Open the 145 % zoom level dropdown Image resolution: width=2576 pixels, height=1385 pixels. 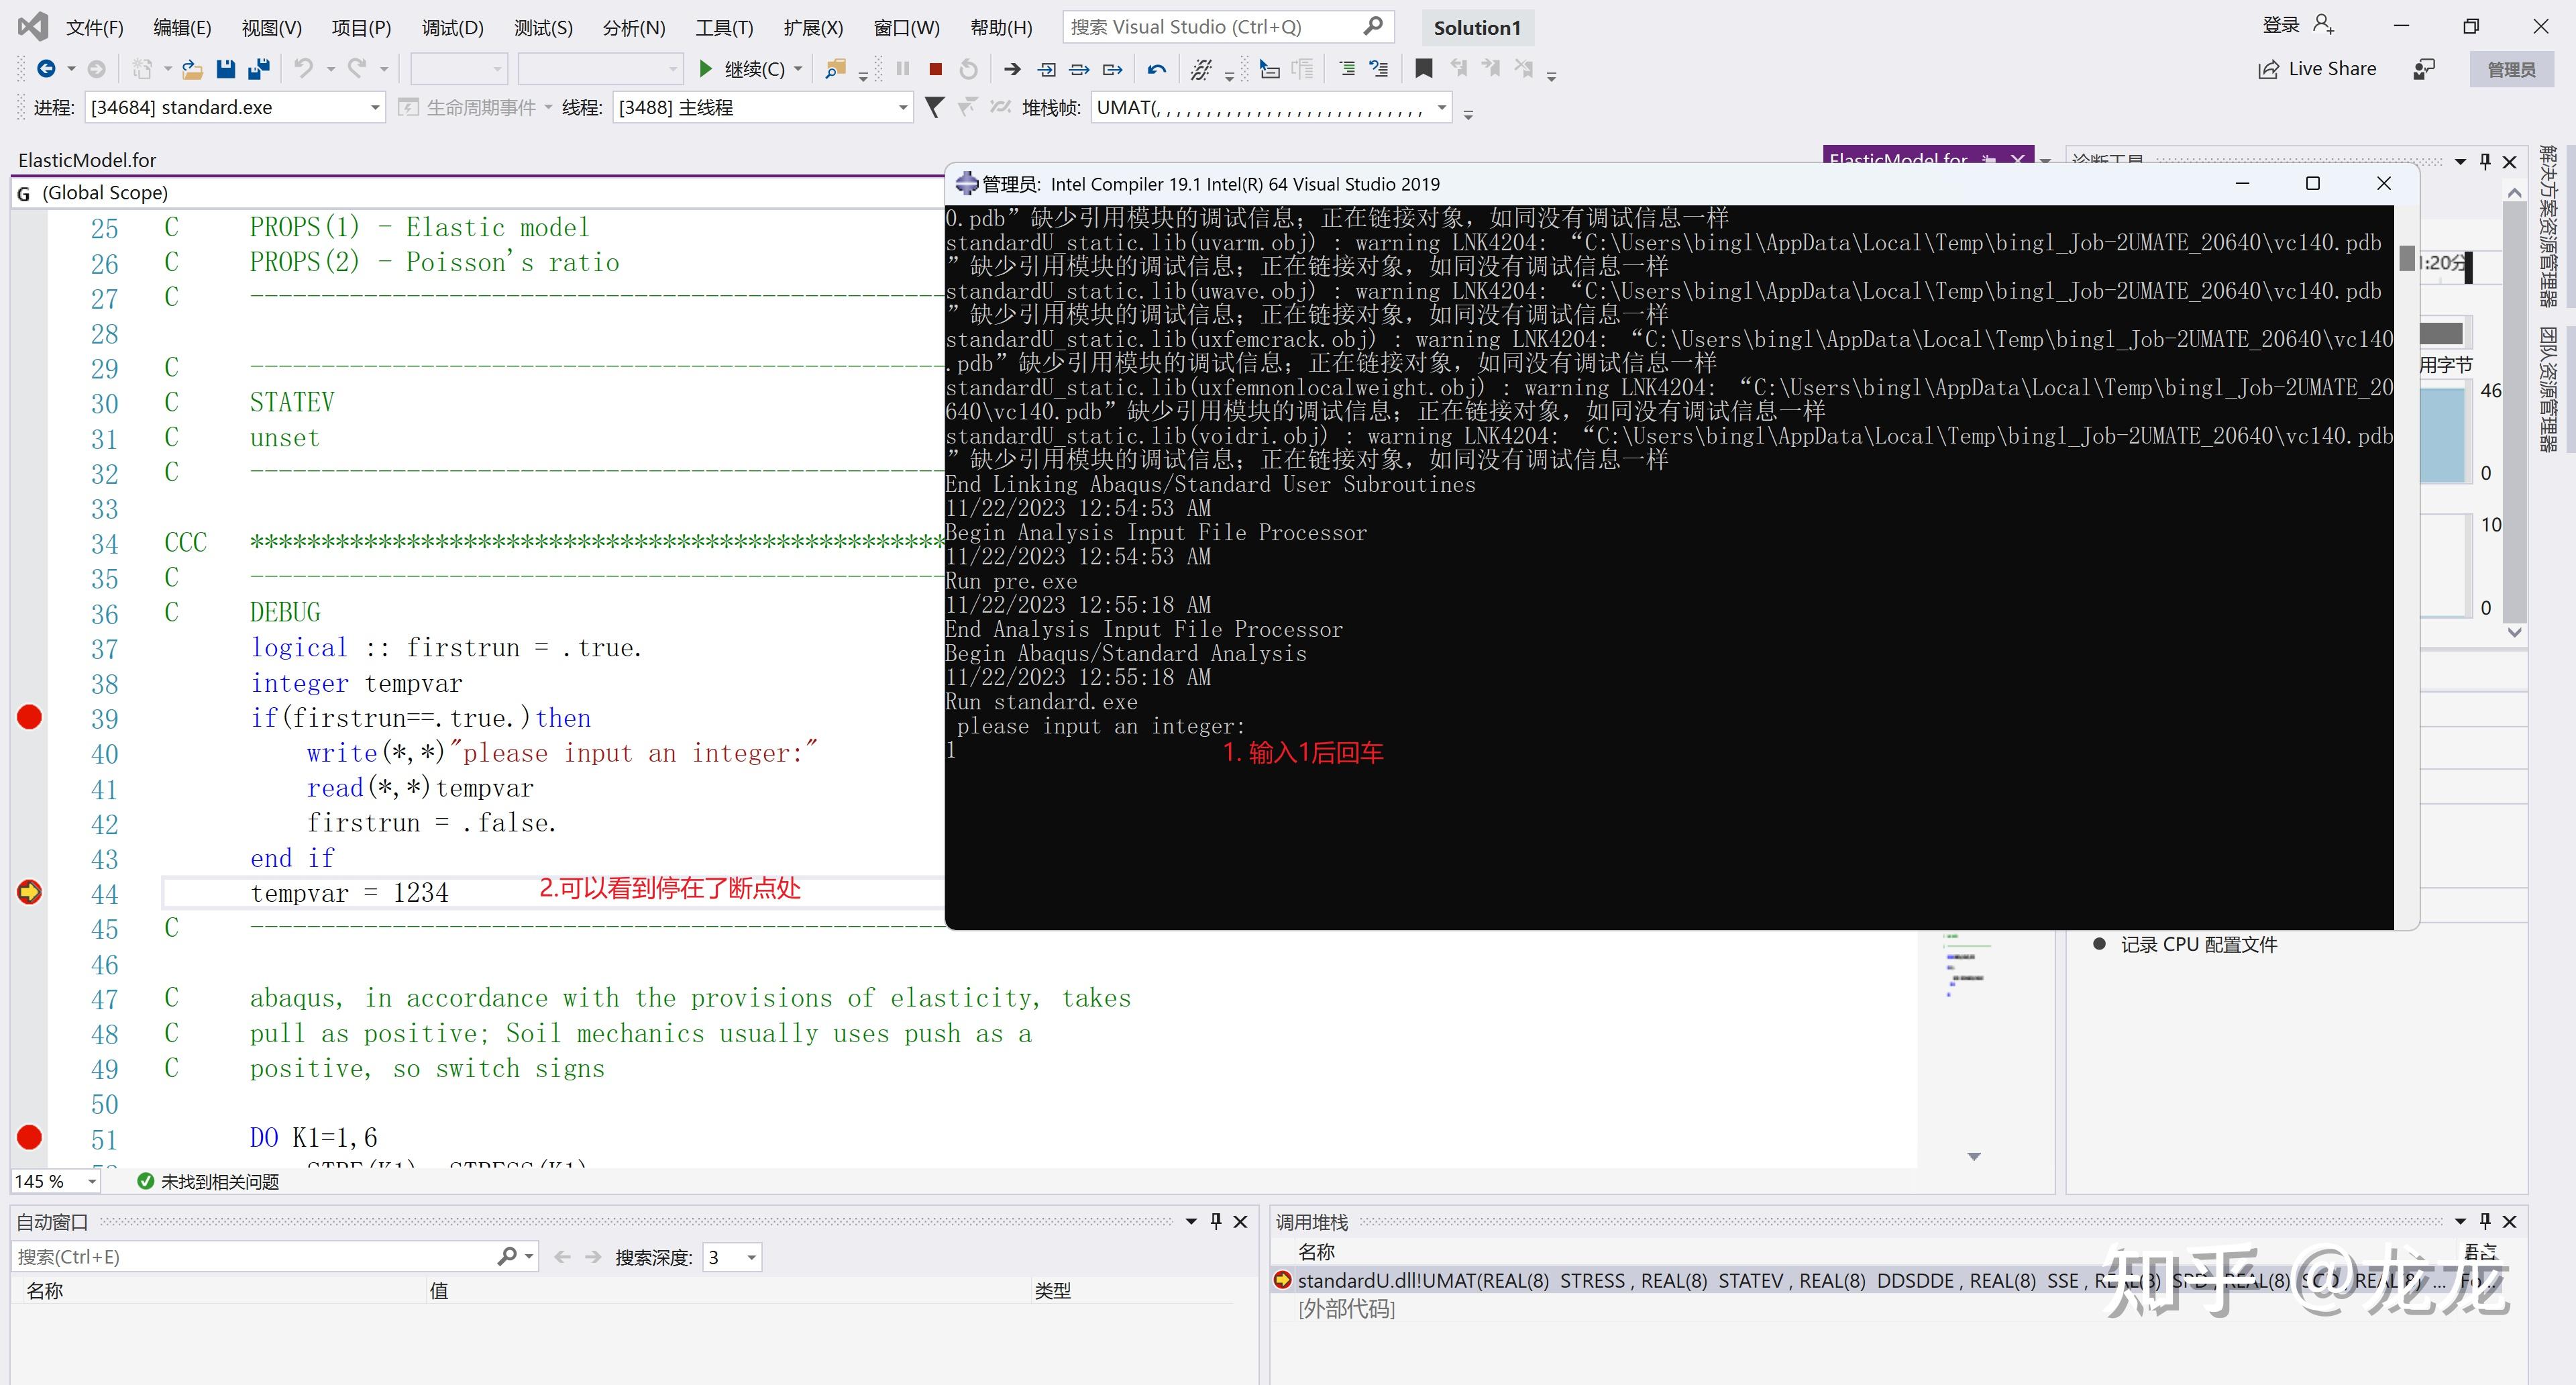[92, 1181]
